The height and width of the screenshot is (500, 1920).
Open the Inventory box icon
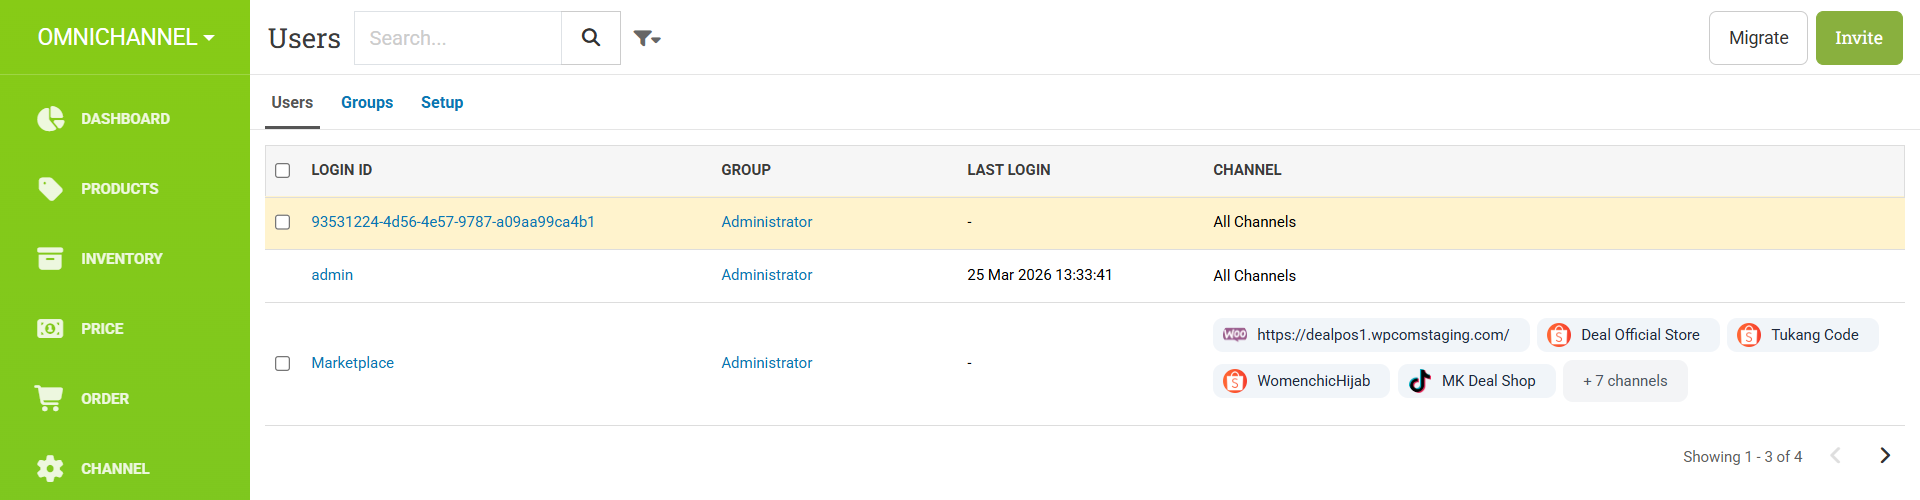click(50, 259)
